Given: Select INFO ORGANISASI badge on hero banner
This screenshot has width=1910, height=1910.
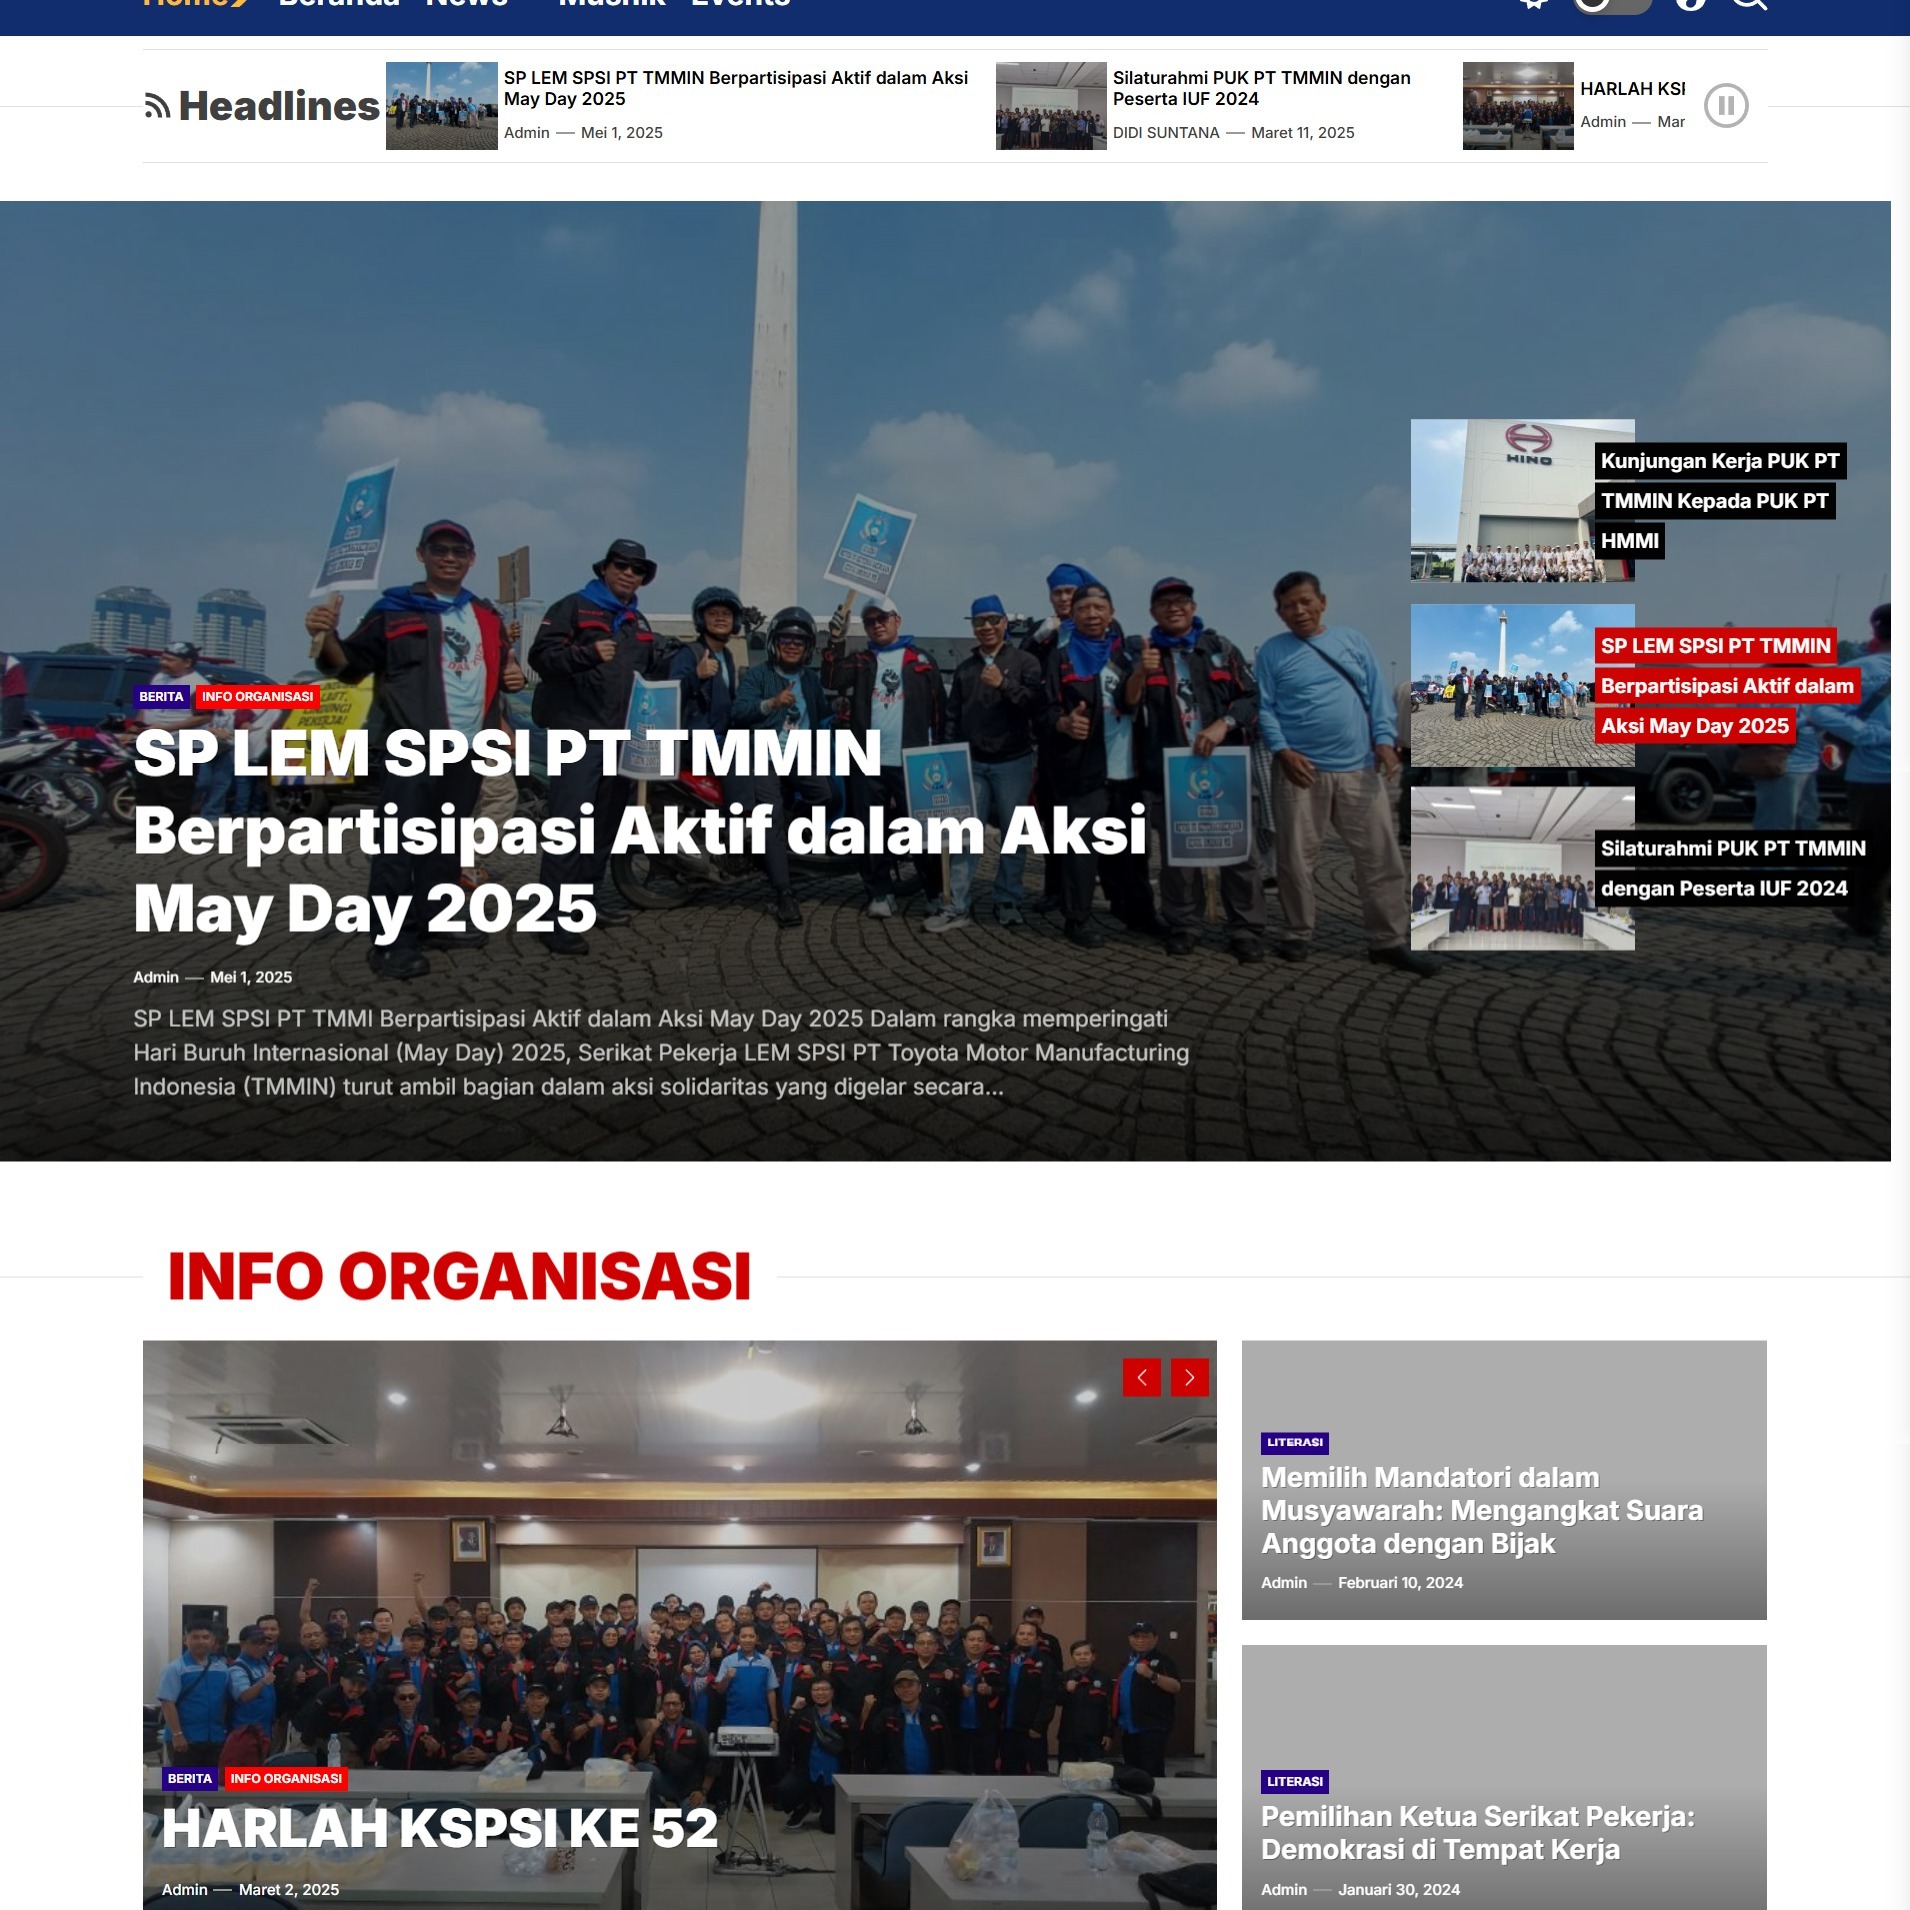Looking at the screenshot, I should click(258, 697).
